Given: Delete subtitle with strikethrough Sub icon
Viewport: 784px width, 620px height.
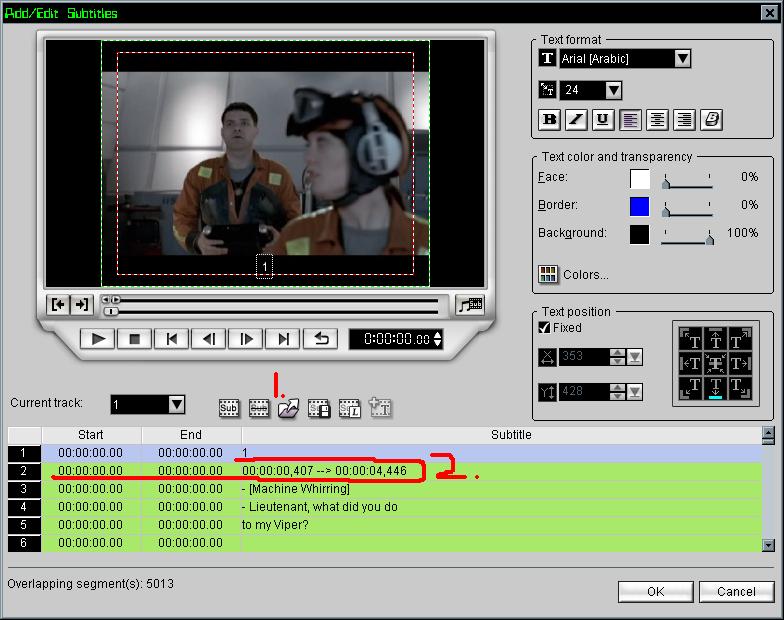Looking at the screenshot, I should click(x=258, y=408).
